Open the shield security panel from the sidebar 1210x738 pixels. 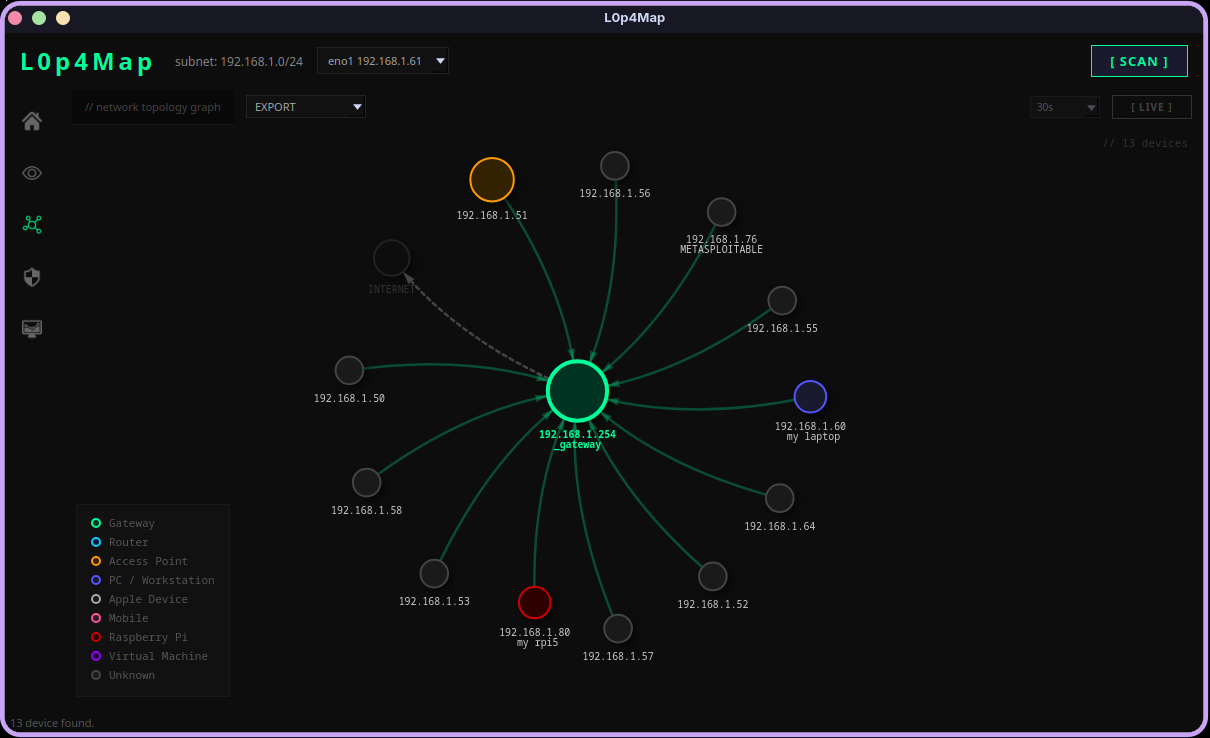31,277
